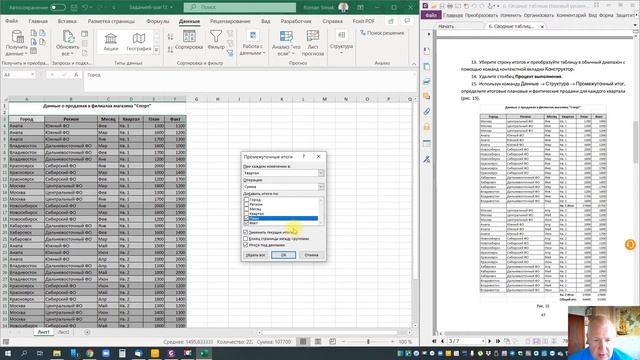Click Open folder icon in Foxit toolbar
640x360 pixels.
click(433, 6)
